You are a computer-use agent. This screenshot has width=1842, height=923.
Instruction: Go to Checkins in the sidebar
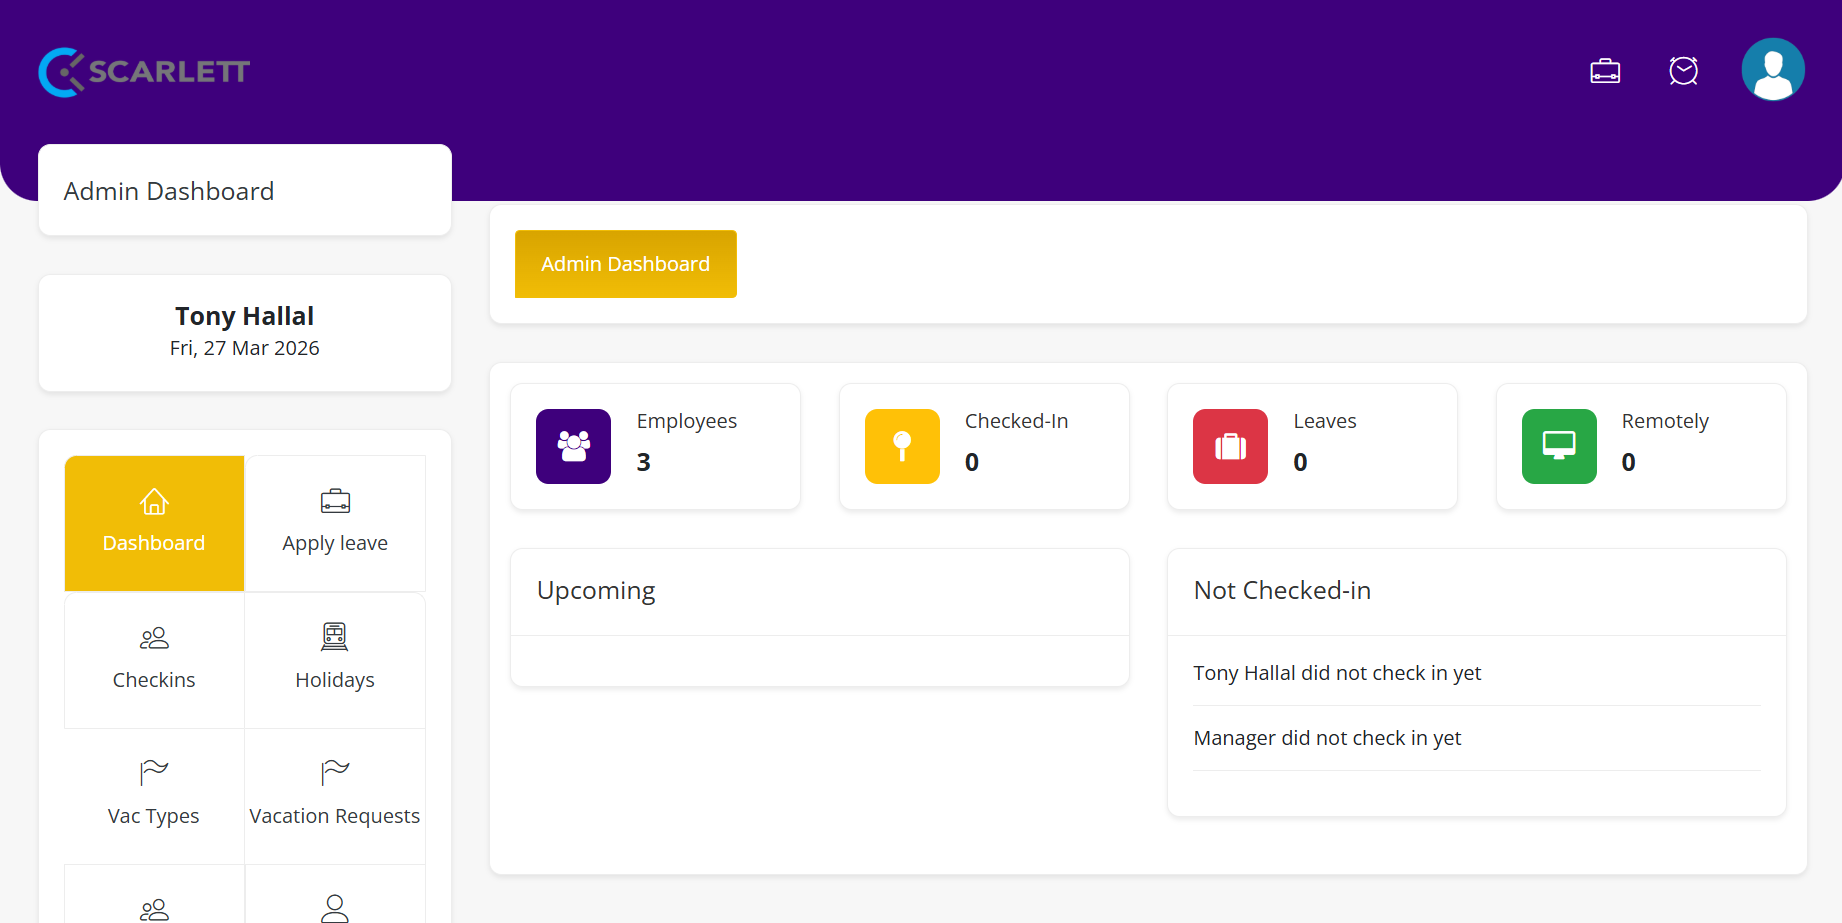pyautogui.click(x=154, y=660)
